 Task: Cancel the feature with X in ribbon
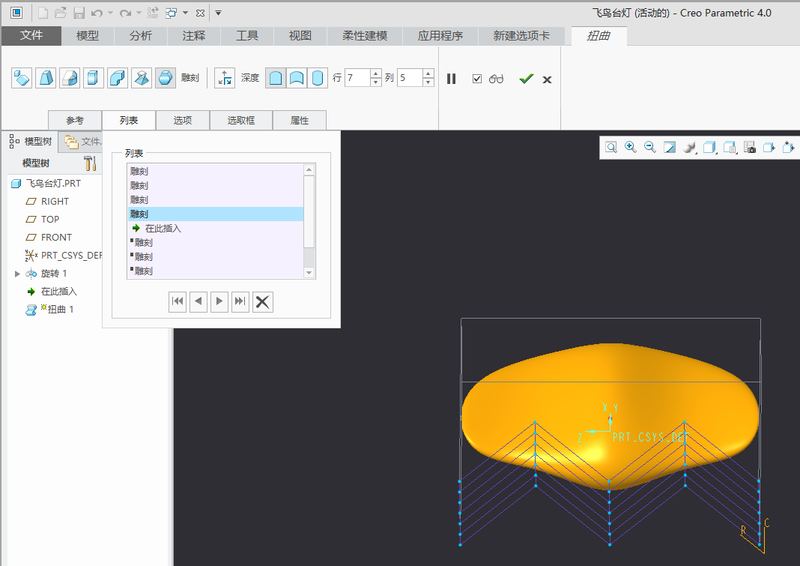pyautogui.click(x=547, y=80)
